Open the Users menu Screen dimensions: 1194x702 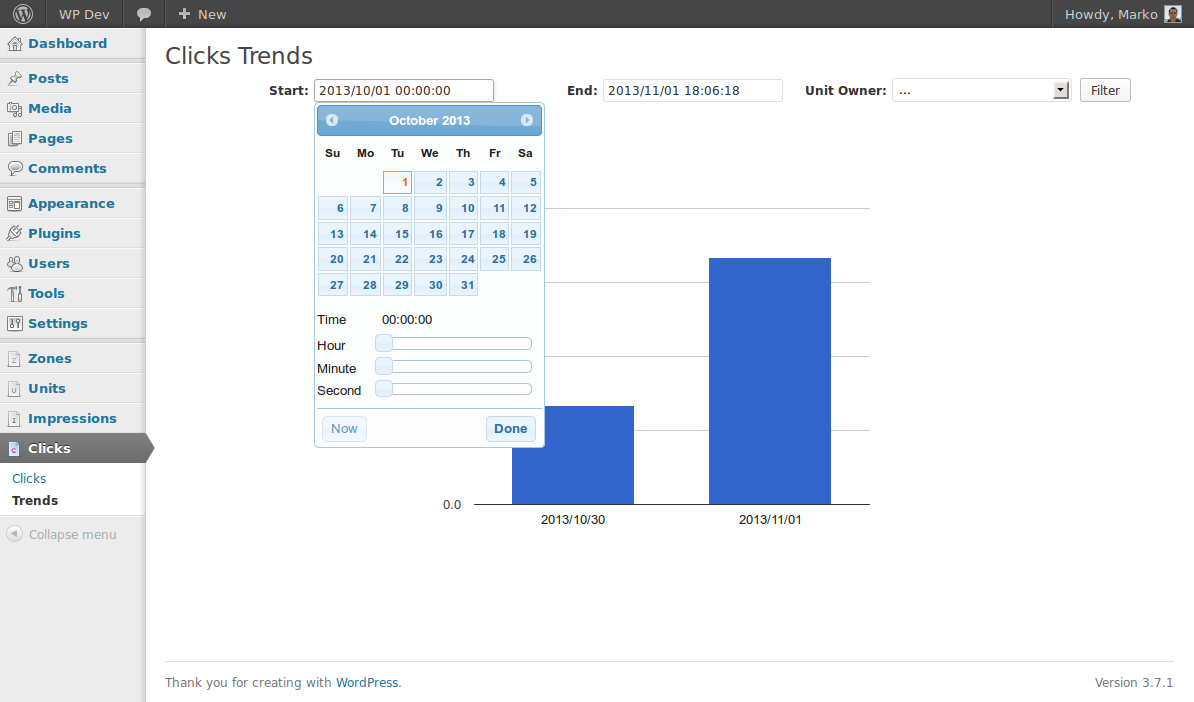49,263
